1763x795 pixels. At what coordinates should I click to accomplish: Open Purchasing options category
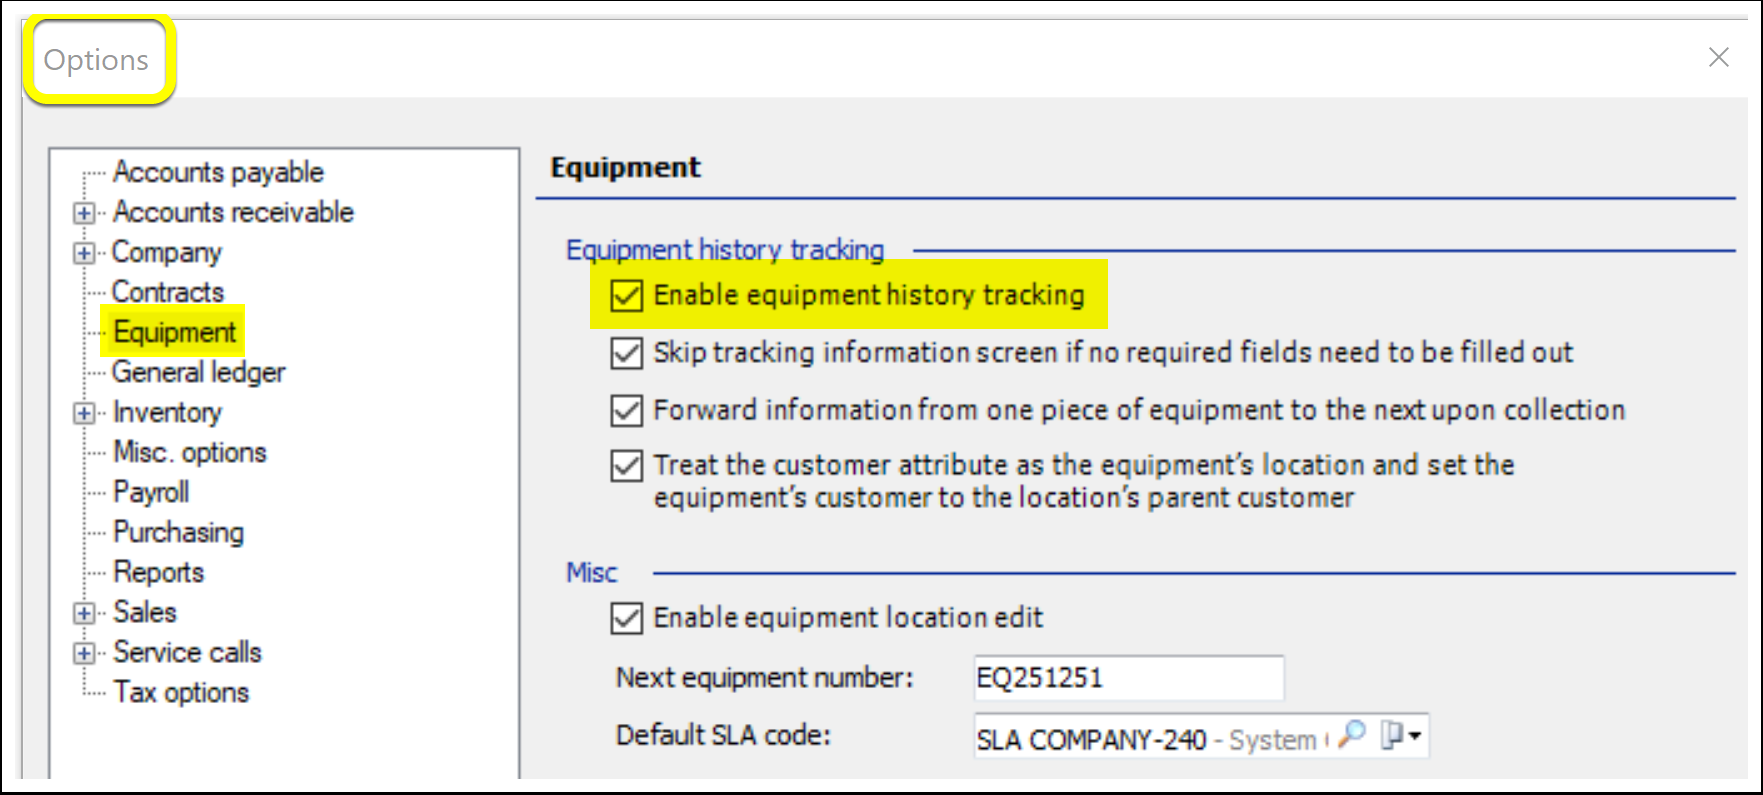click(x=178, y=532)
